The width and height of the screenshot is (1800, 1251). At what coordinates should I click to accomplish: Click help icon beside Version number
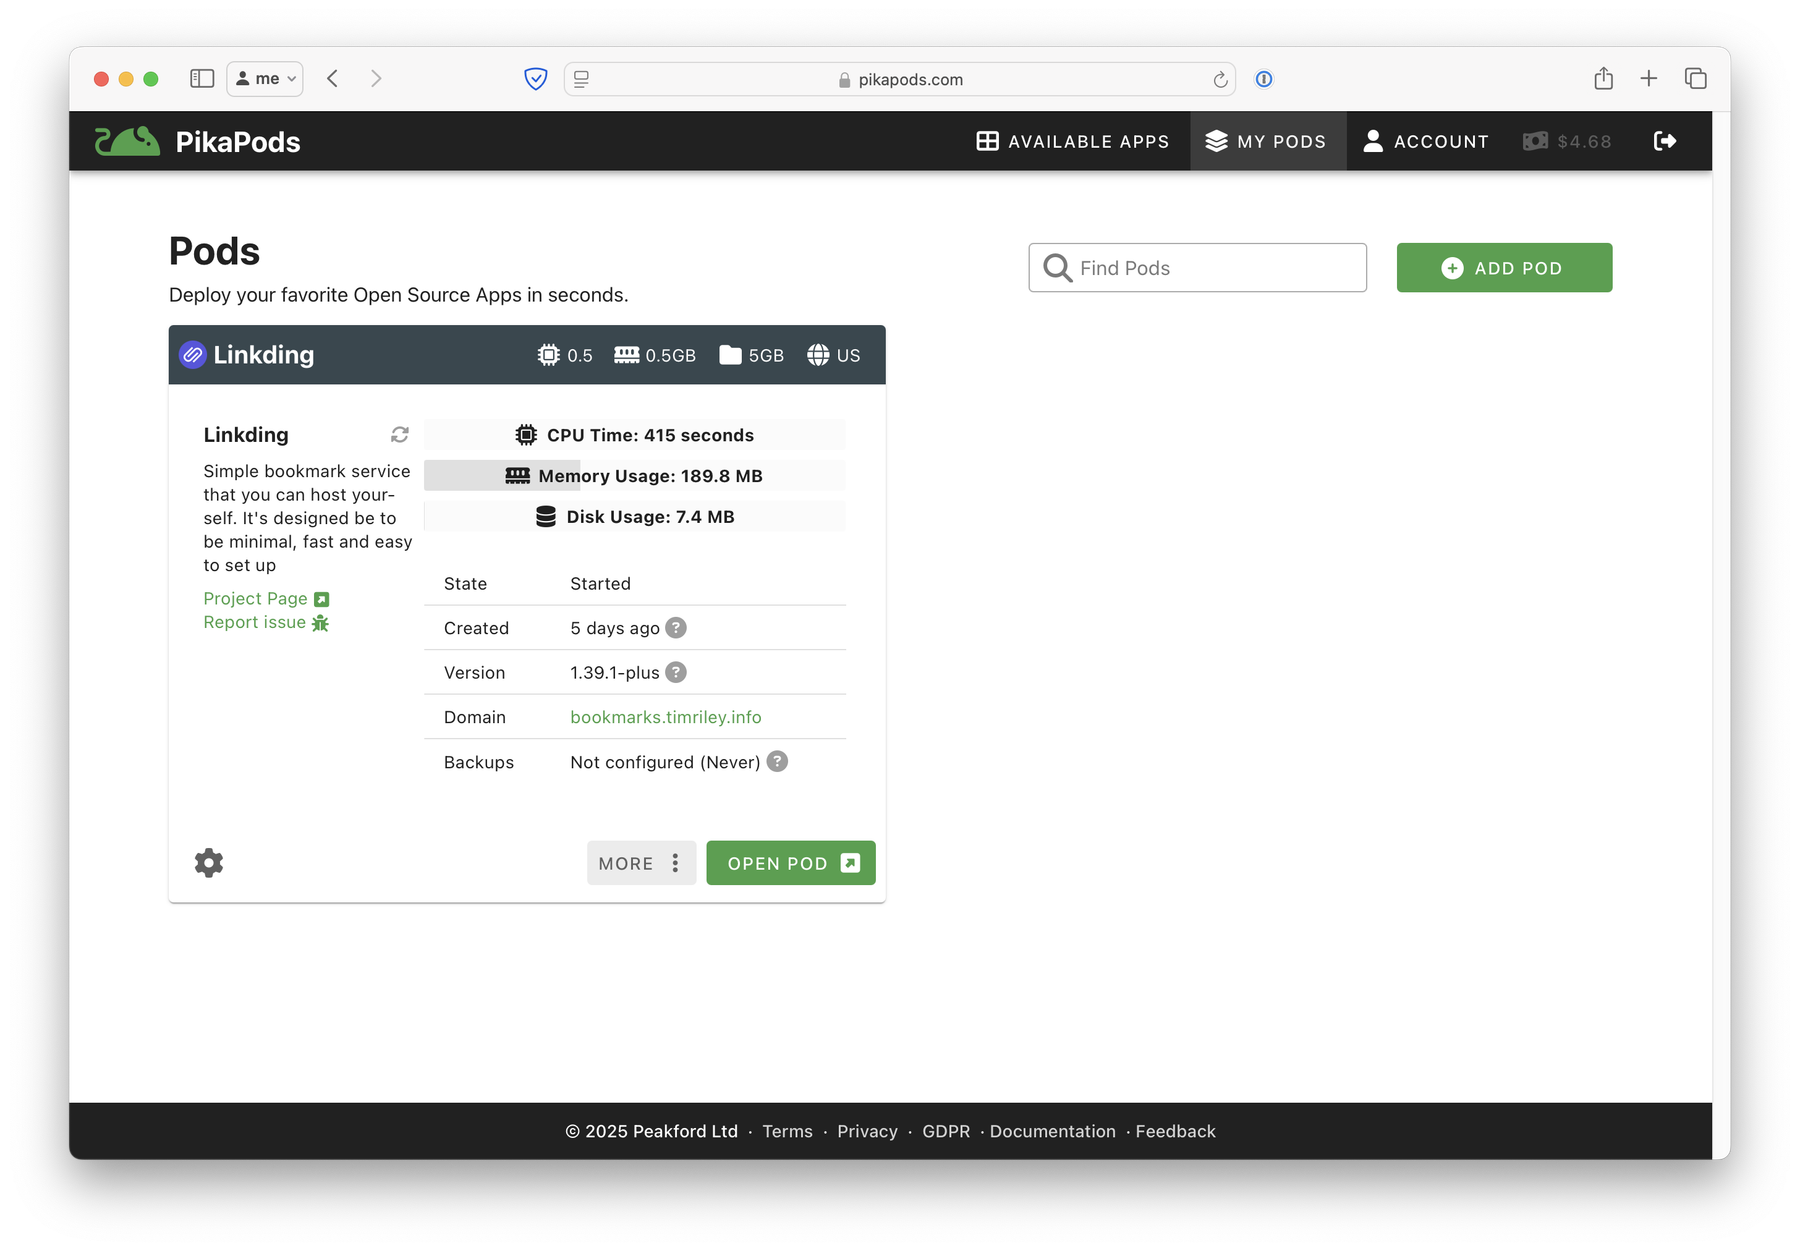coord(676,673)
